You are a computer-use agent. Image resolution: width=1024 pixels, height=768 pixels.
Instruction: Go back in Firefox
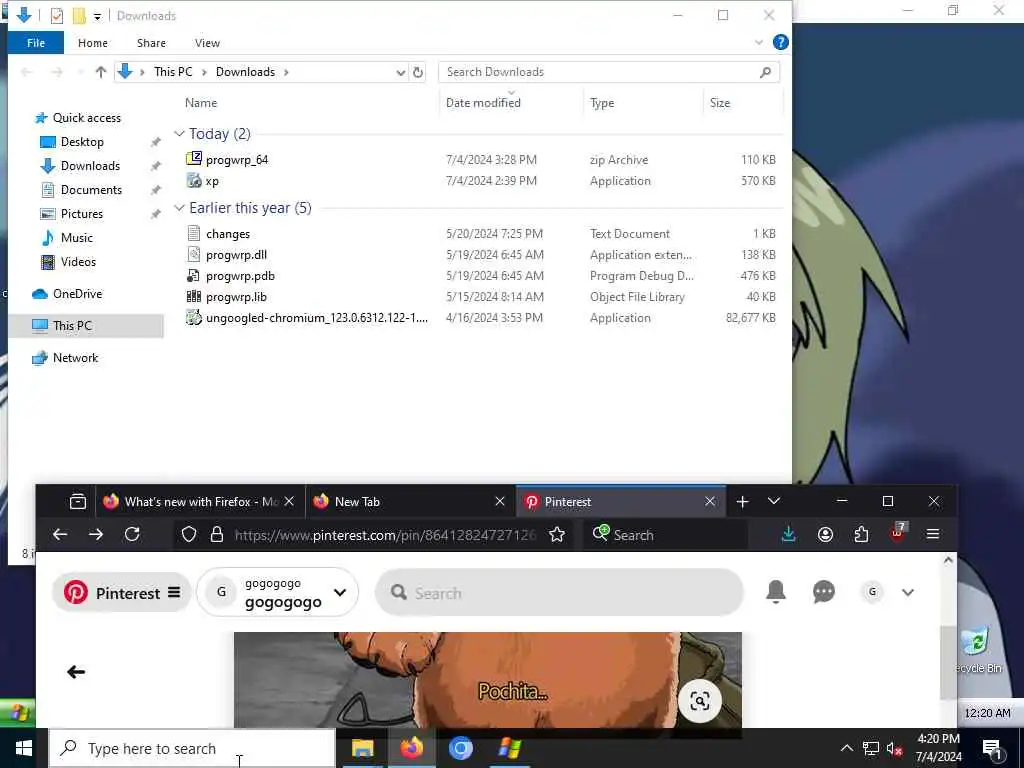(60, 534)
